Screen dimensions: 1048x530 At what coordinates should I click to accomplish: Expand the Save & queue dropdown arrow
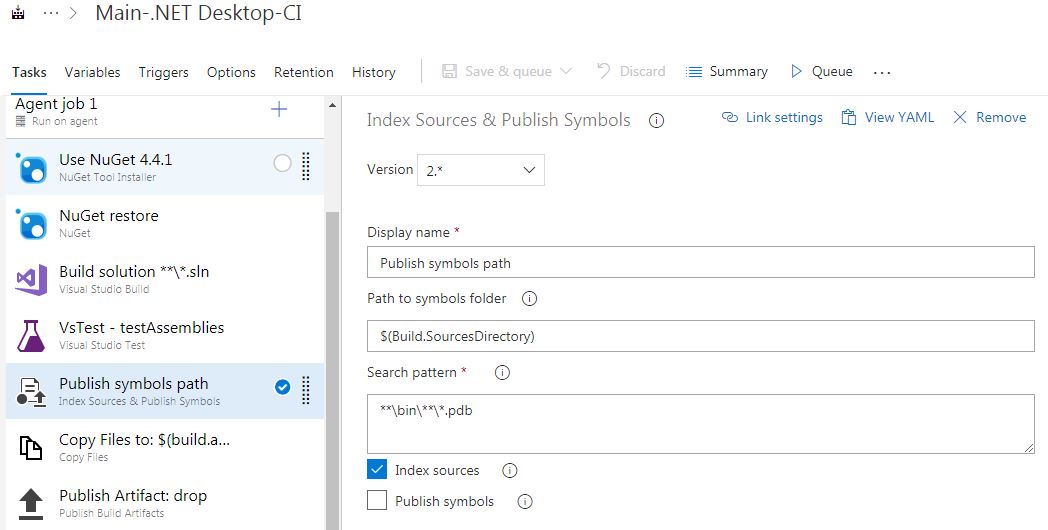point(565,72)
